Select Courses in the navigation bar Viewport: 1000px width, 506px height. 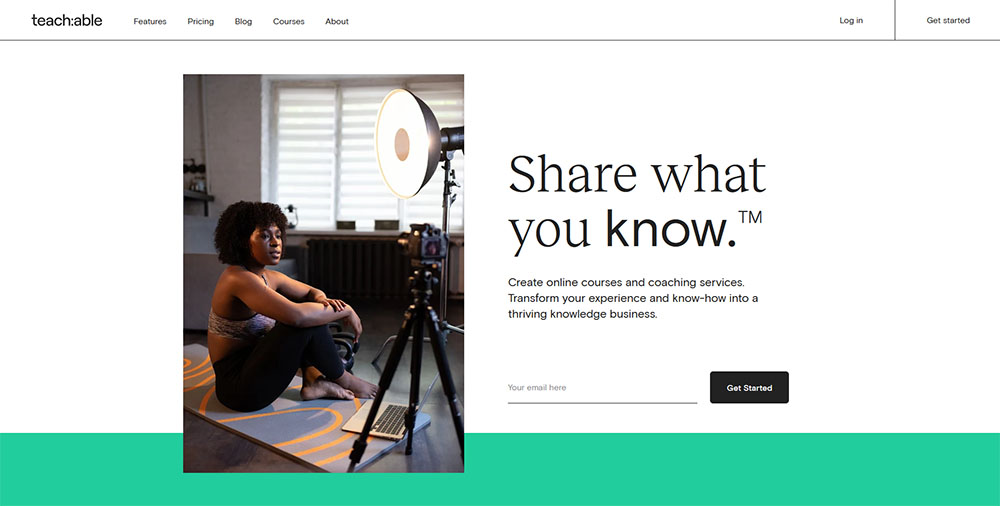(288, 21)
